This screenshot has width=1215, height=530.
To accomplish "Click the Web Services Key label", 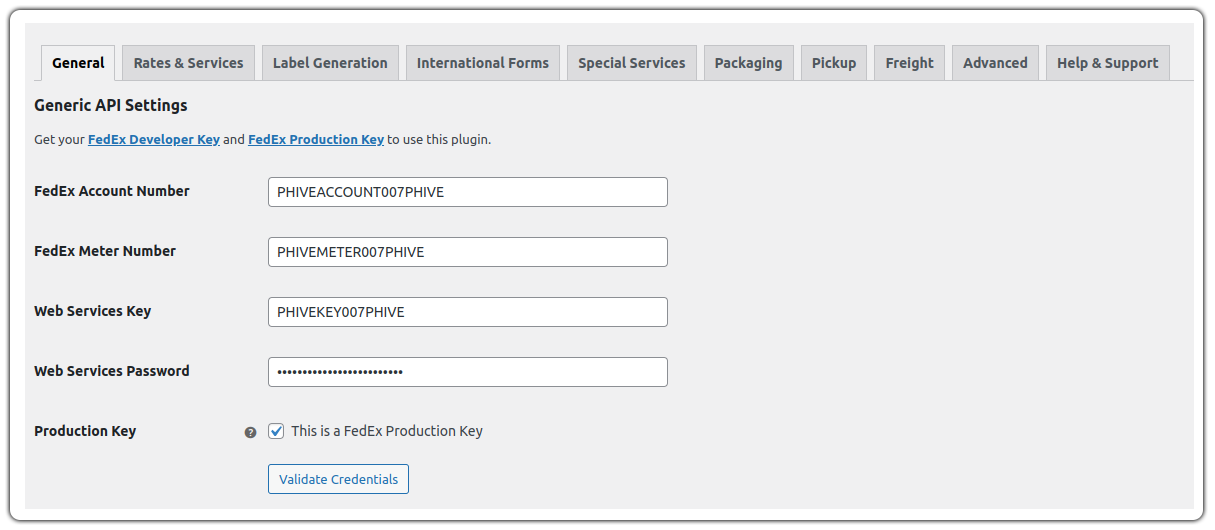I will (93, 311).
